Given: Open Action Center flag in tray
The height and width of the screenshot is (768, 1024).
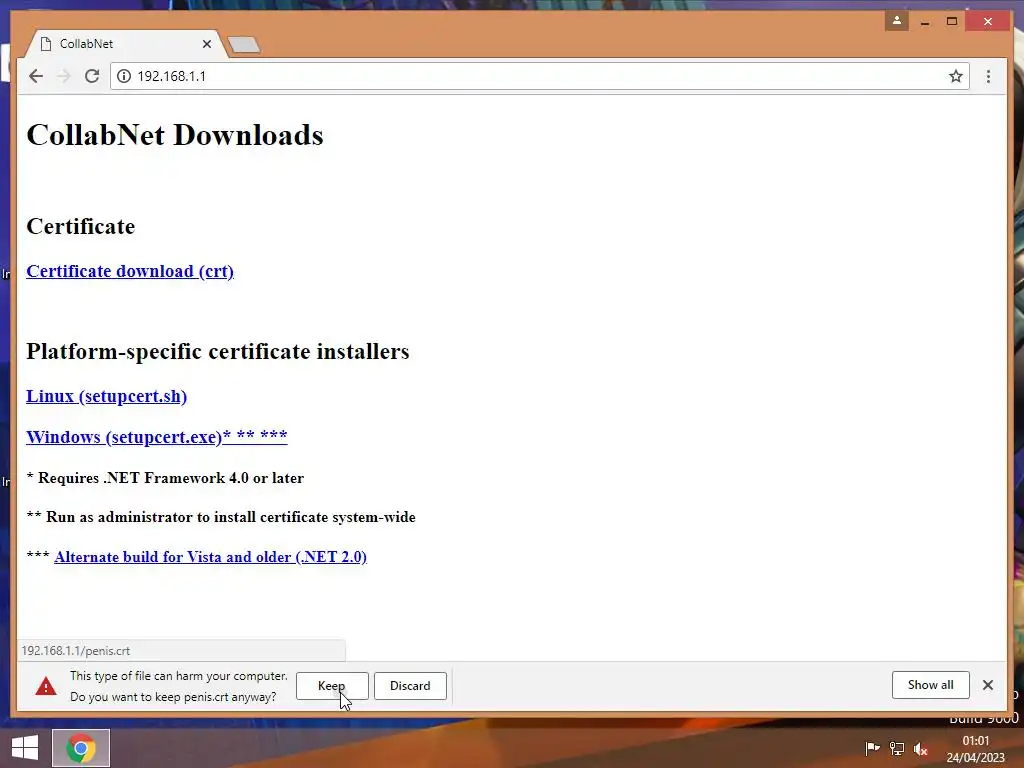Looking at the screenshot, I should 872,748.
